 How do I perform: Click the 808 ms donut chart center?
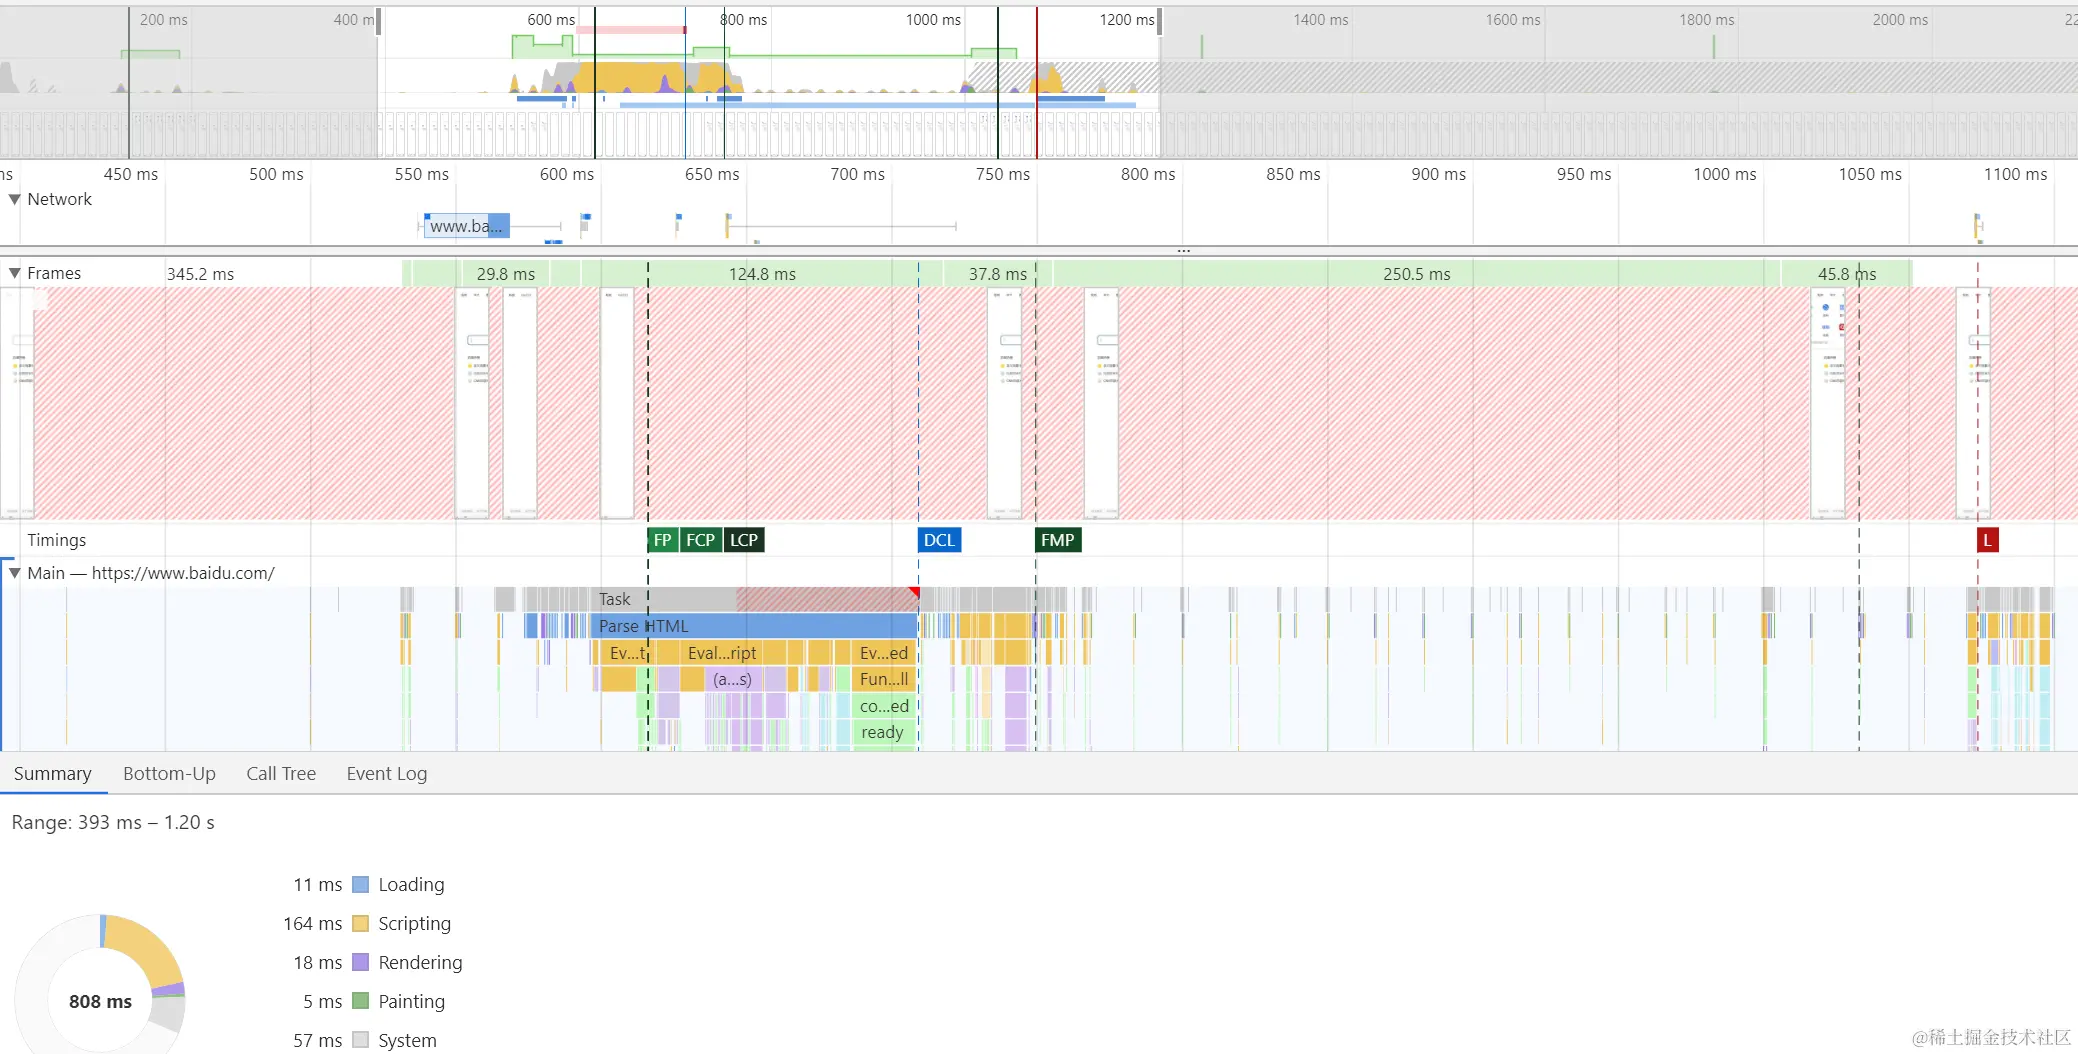click(100, 1001)
